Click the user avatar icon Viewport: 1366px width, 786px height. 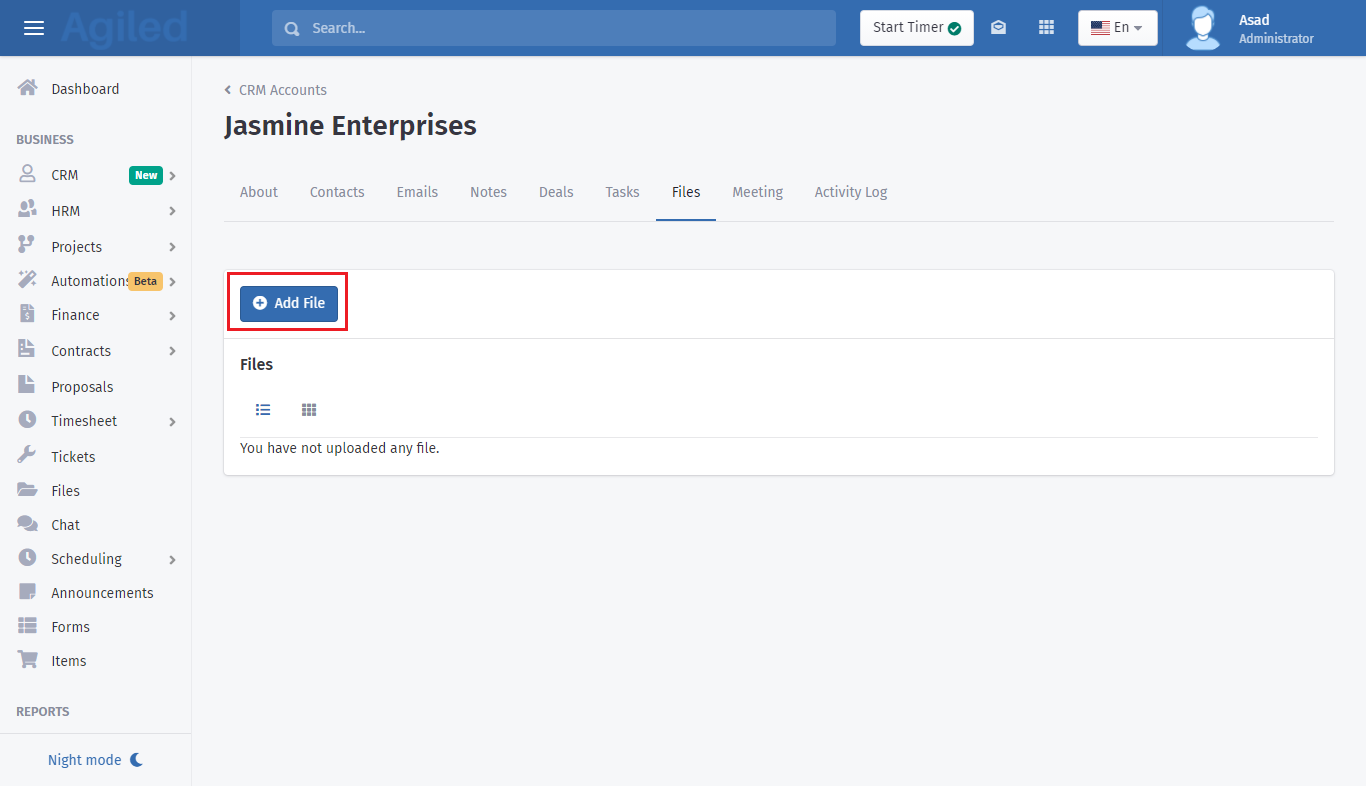click(1202, 28)
